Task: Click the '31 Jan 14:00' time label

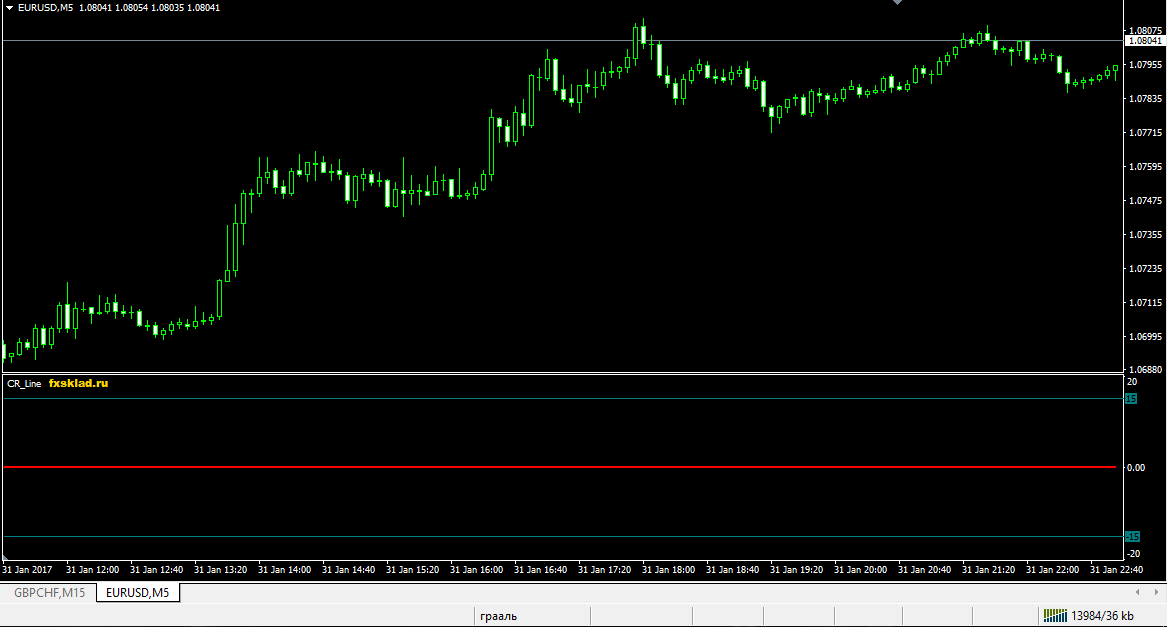Action: (284, 570)
